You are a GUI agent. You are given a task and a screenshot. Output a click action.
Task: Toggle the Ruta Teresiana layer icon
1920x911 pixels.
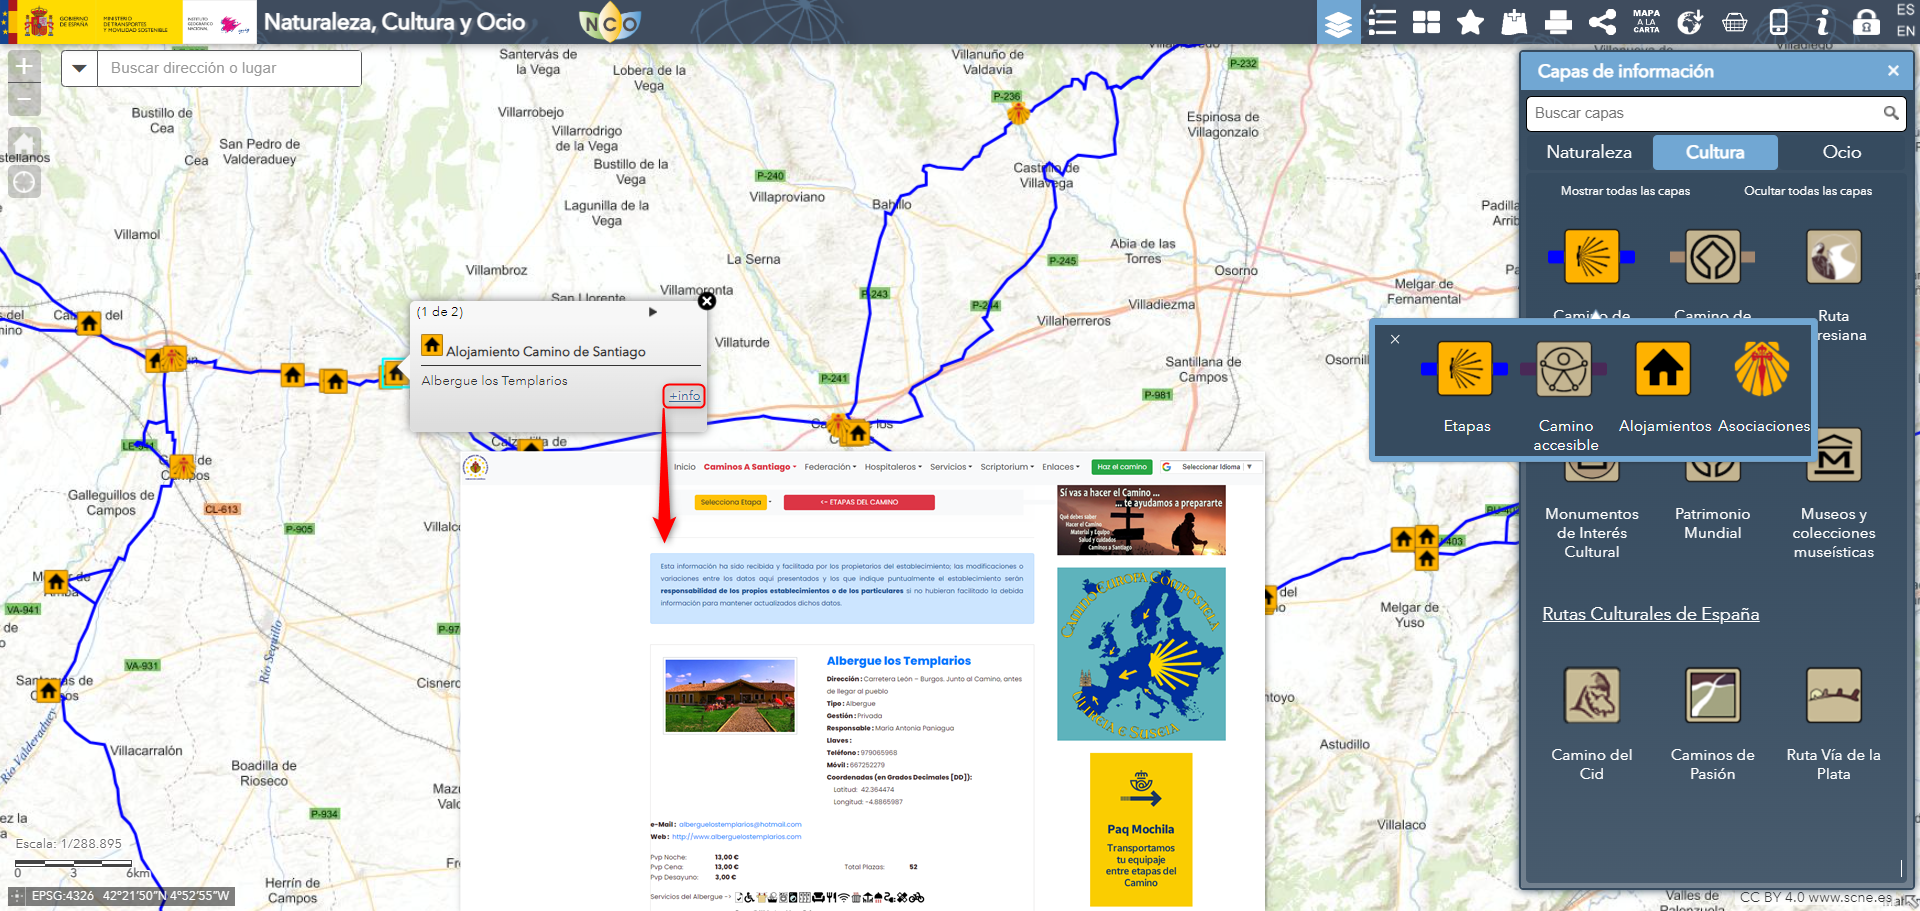1833,257
